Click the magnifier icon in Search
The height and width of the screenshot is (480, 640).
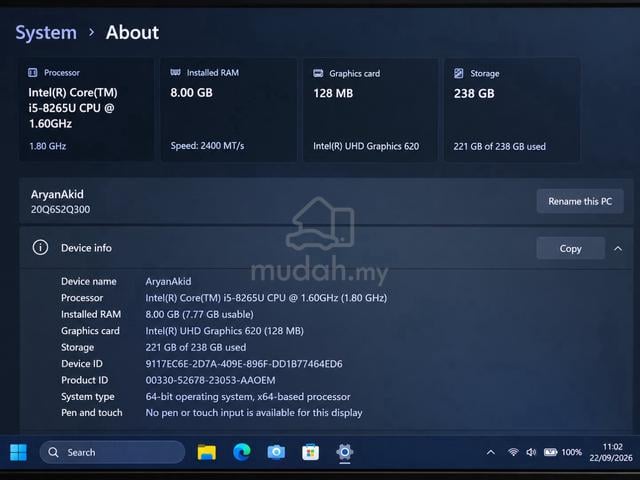coord(53,452)
